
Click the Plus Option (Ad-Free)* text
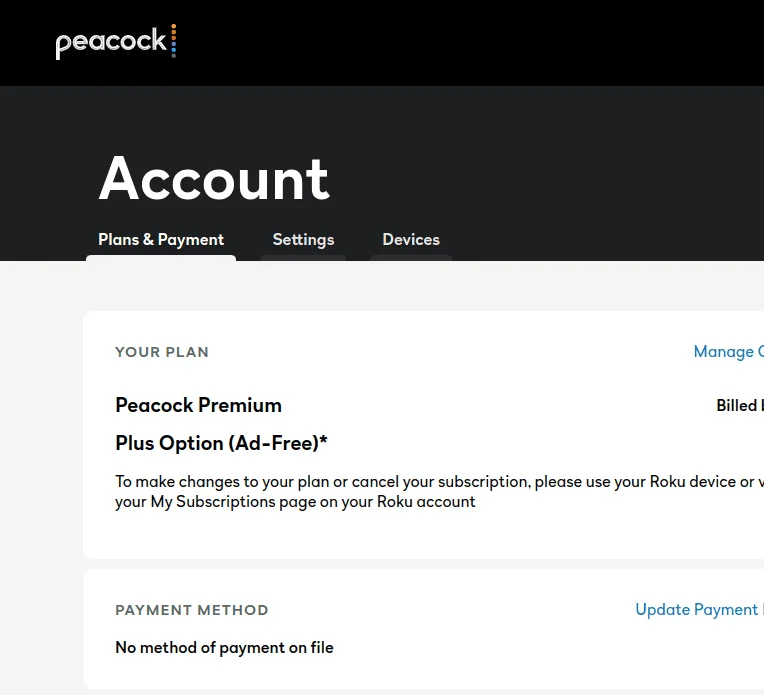(x=221, y=443)
